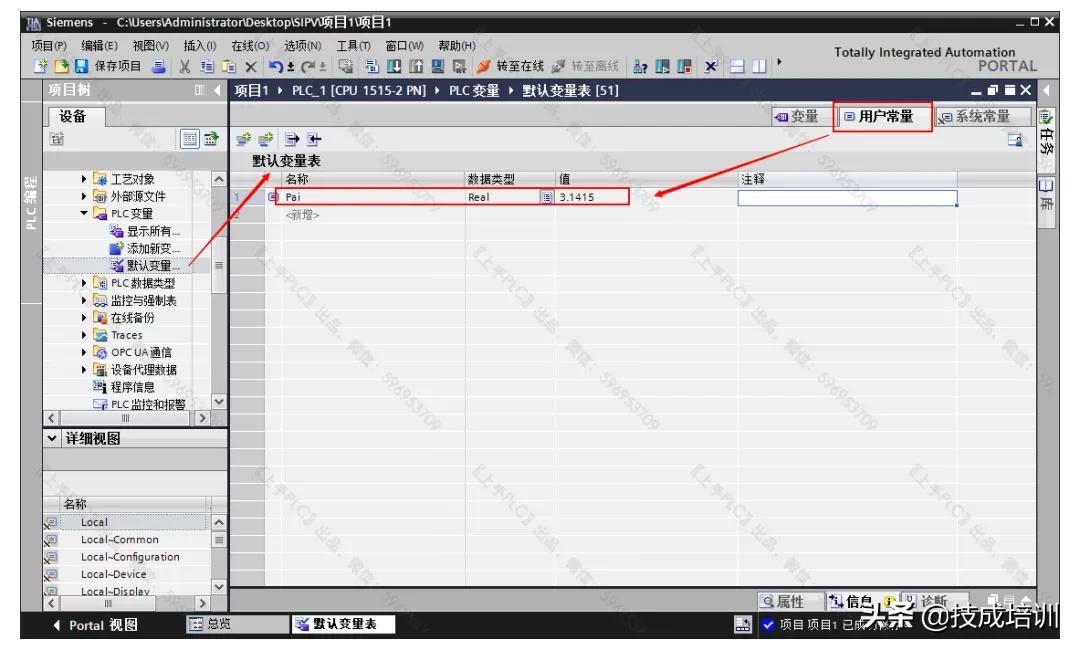Screen dimensions: 1080x650
Task: Click project tree show overview icon
Action: [x=189, y=138]
